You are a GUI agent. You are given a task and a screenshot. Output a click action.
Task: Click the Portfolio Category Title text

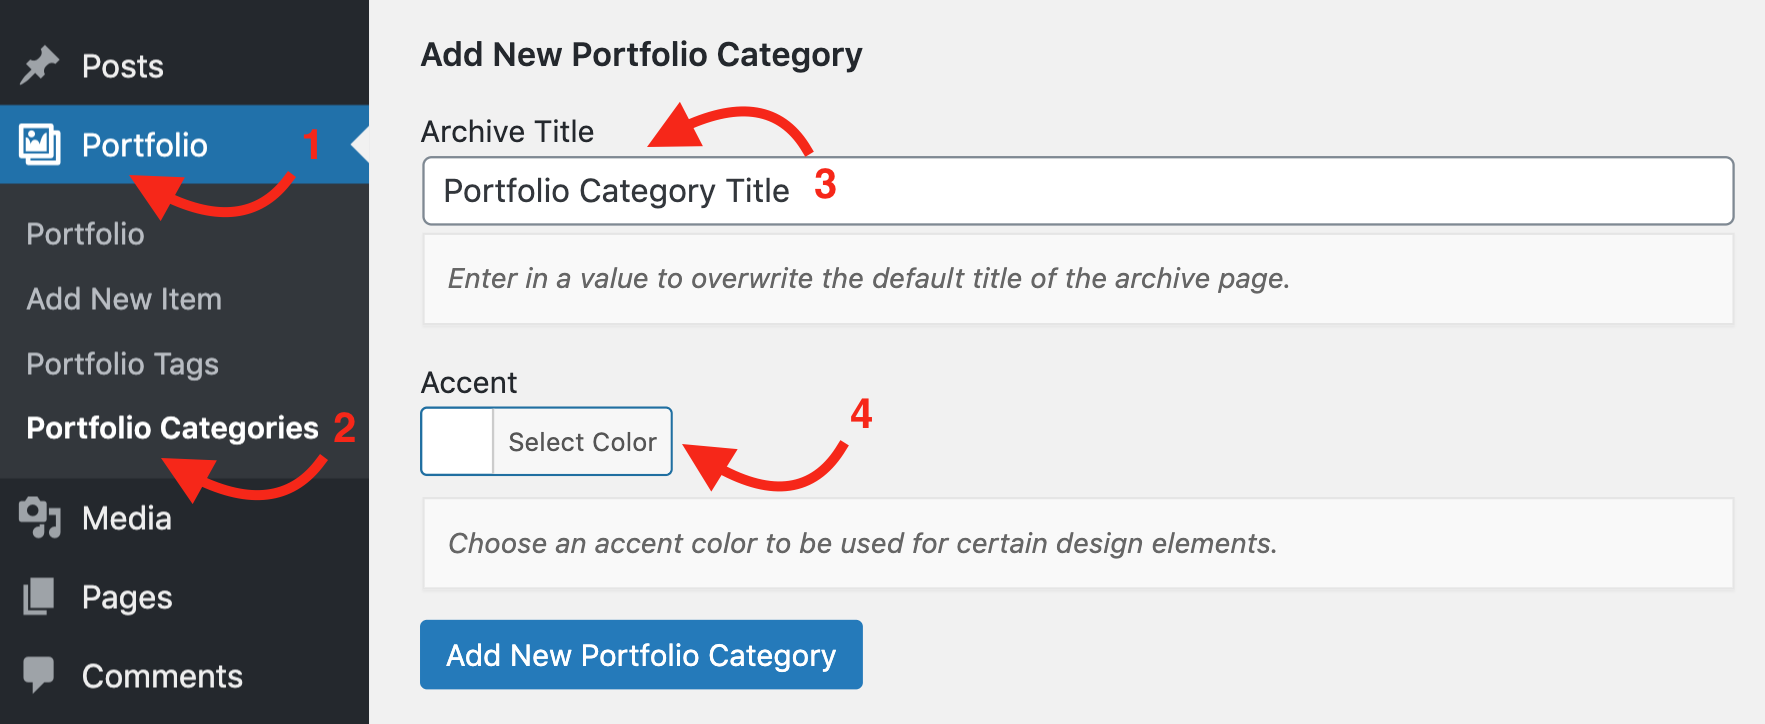(x=616, y=190)
